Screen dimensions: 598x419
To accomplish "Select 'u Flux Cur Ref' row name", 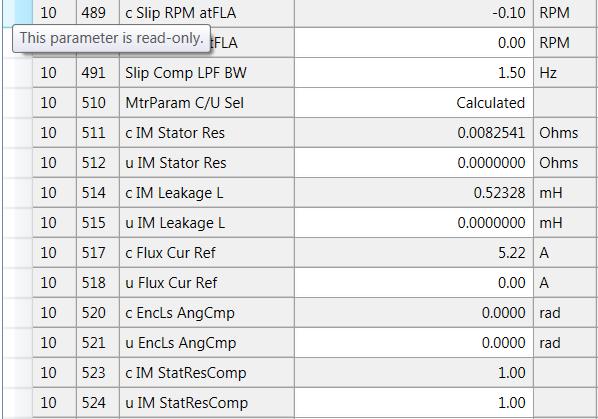I will (171, 283).
